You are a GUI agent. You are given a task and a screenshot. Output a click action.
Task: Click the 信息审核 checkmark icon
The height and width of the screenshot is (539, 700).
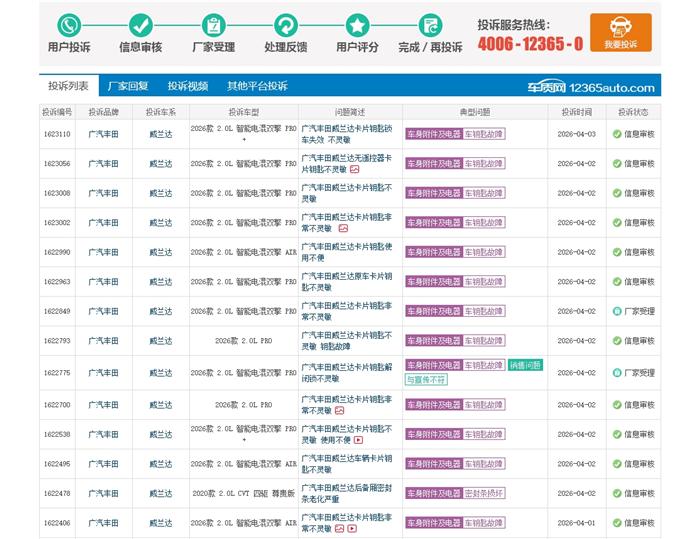(x=140, y=25)
